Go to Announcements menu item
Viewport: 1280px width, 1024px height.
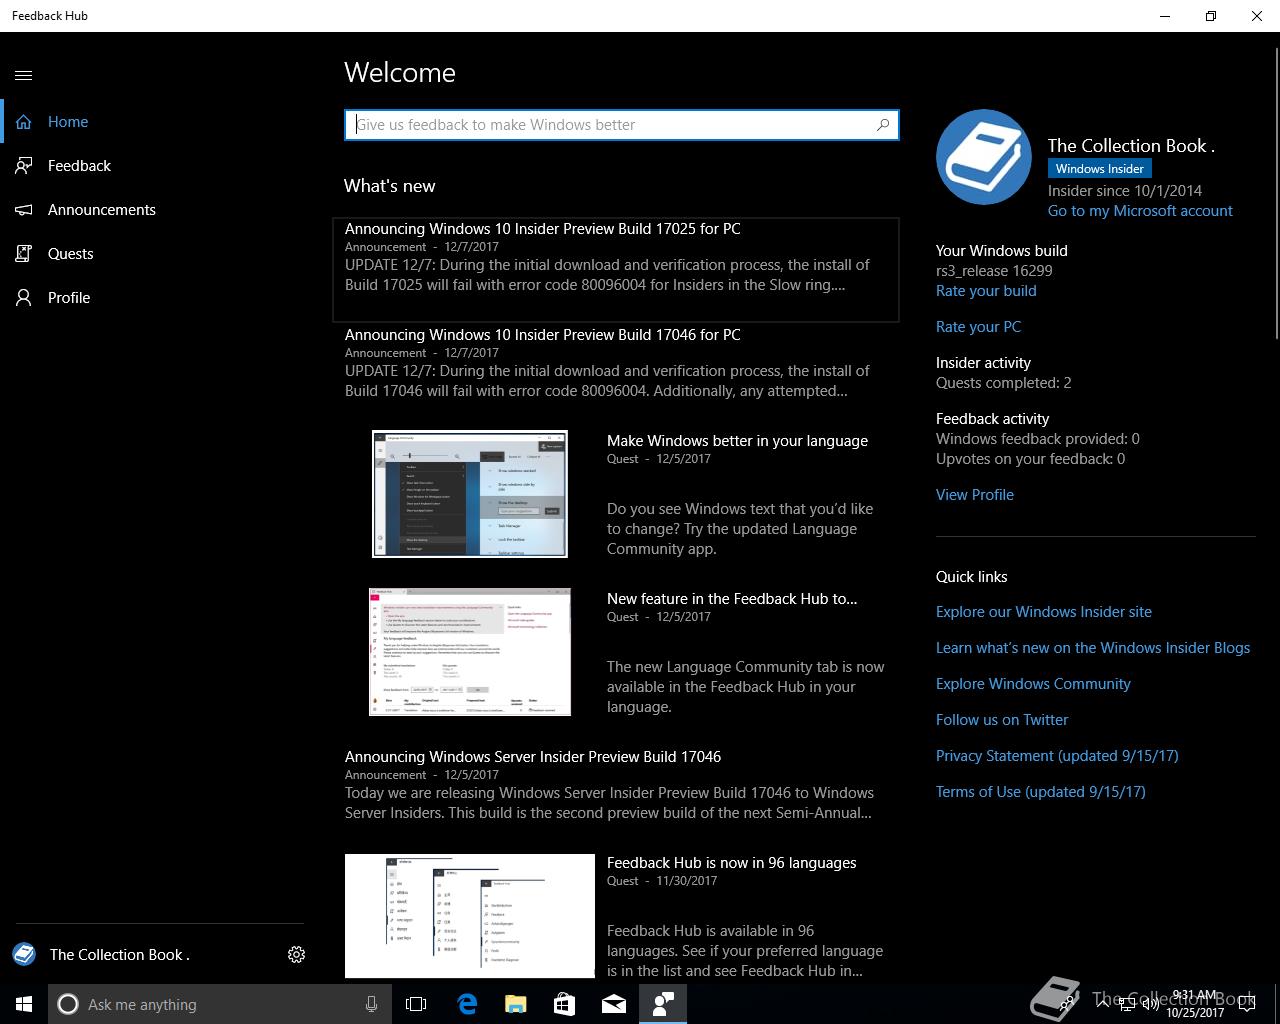coord(160,210)
